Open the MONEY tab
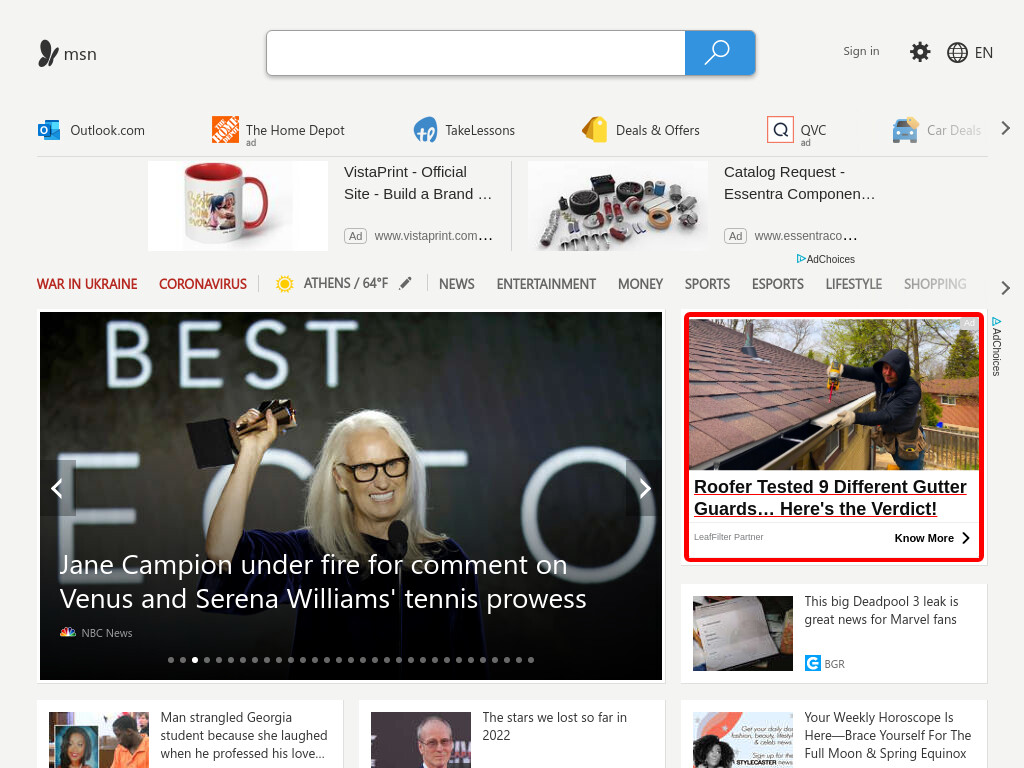 [640, 284]
